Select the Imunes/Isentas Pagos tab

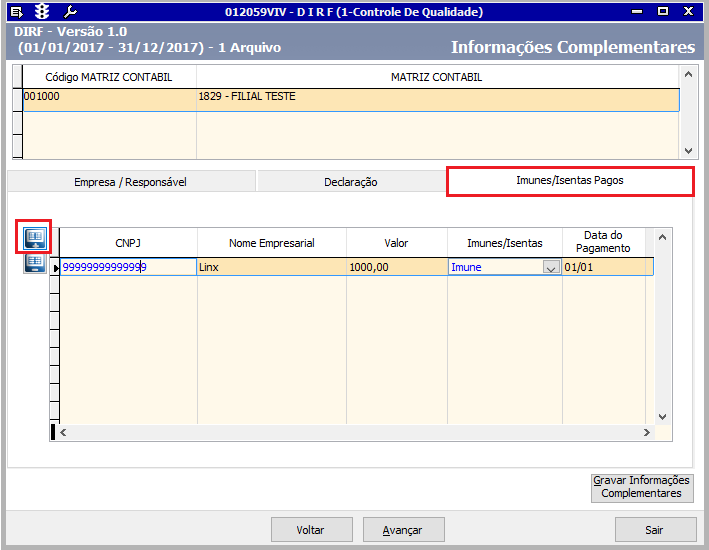[570, 180]
